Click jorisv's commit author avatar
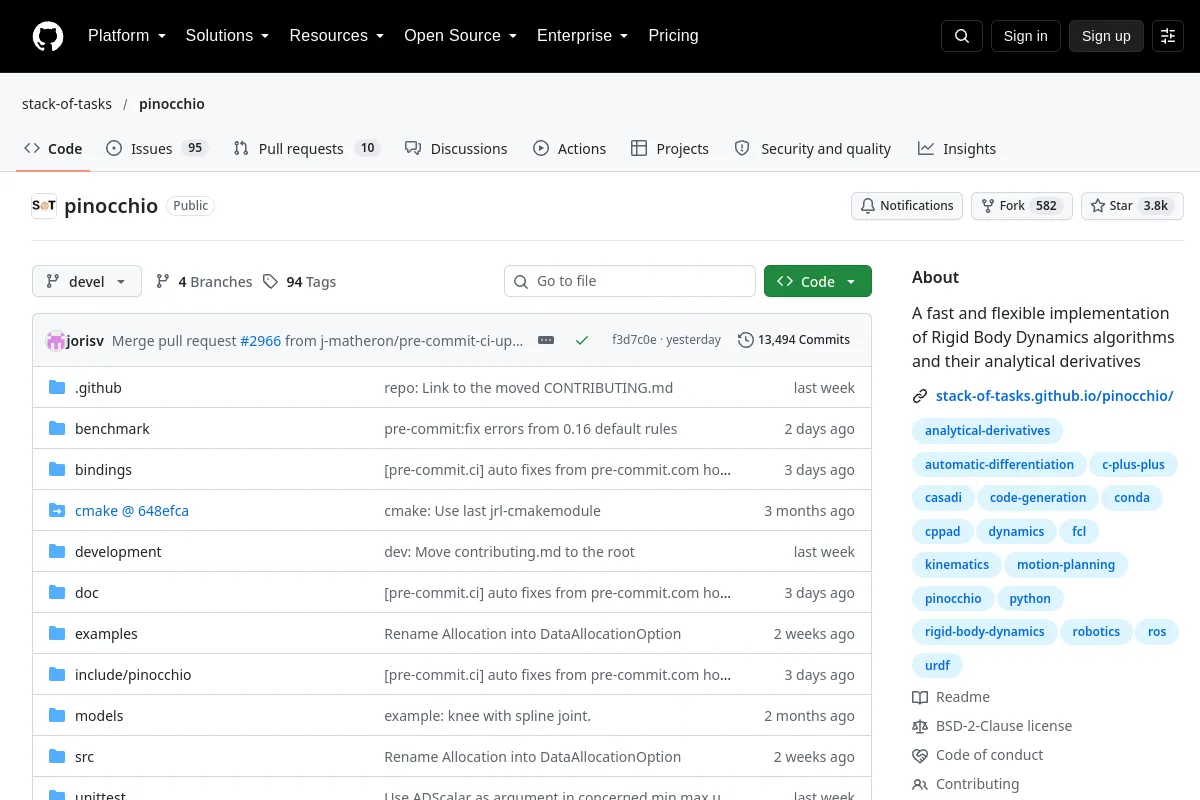1200x800 pixels. click(x=56, y=340)
